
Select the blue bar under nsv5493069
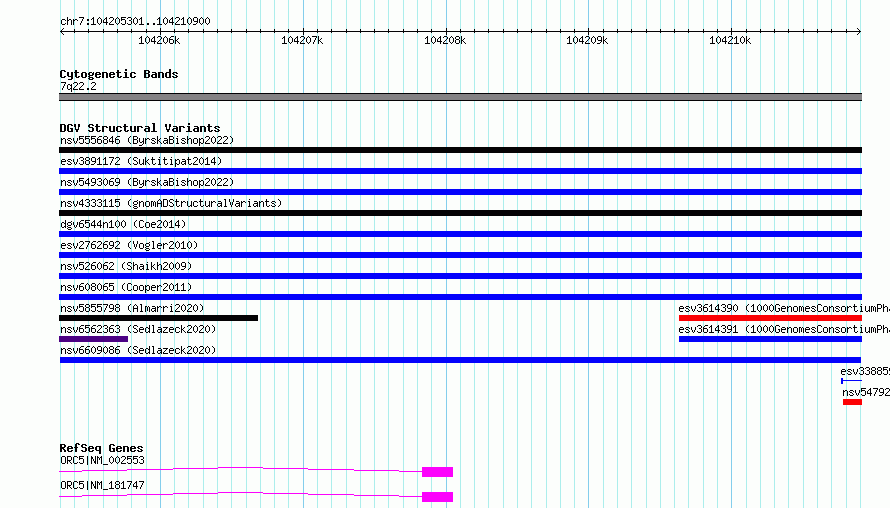[460, 192]
